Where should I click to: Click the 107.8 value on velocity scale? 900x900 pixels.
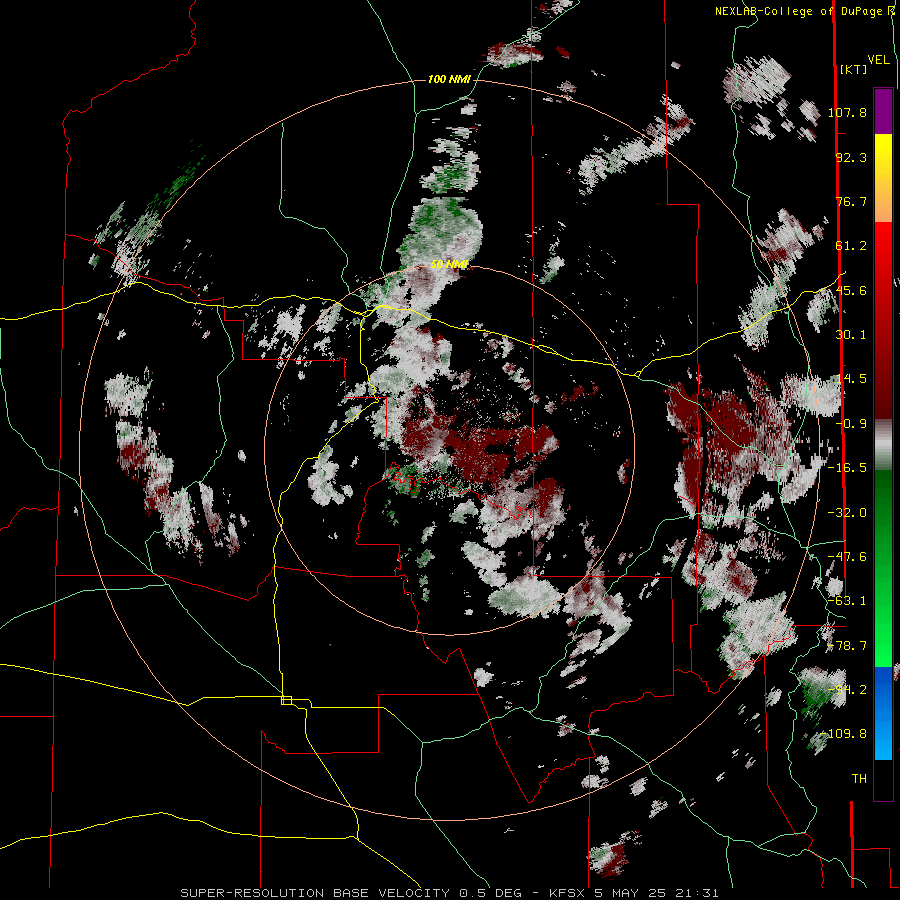pos(847,112)
